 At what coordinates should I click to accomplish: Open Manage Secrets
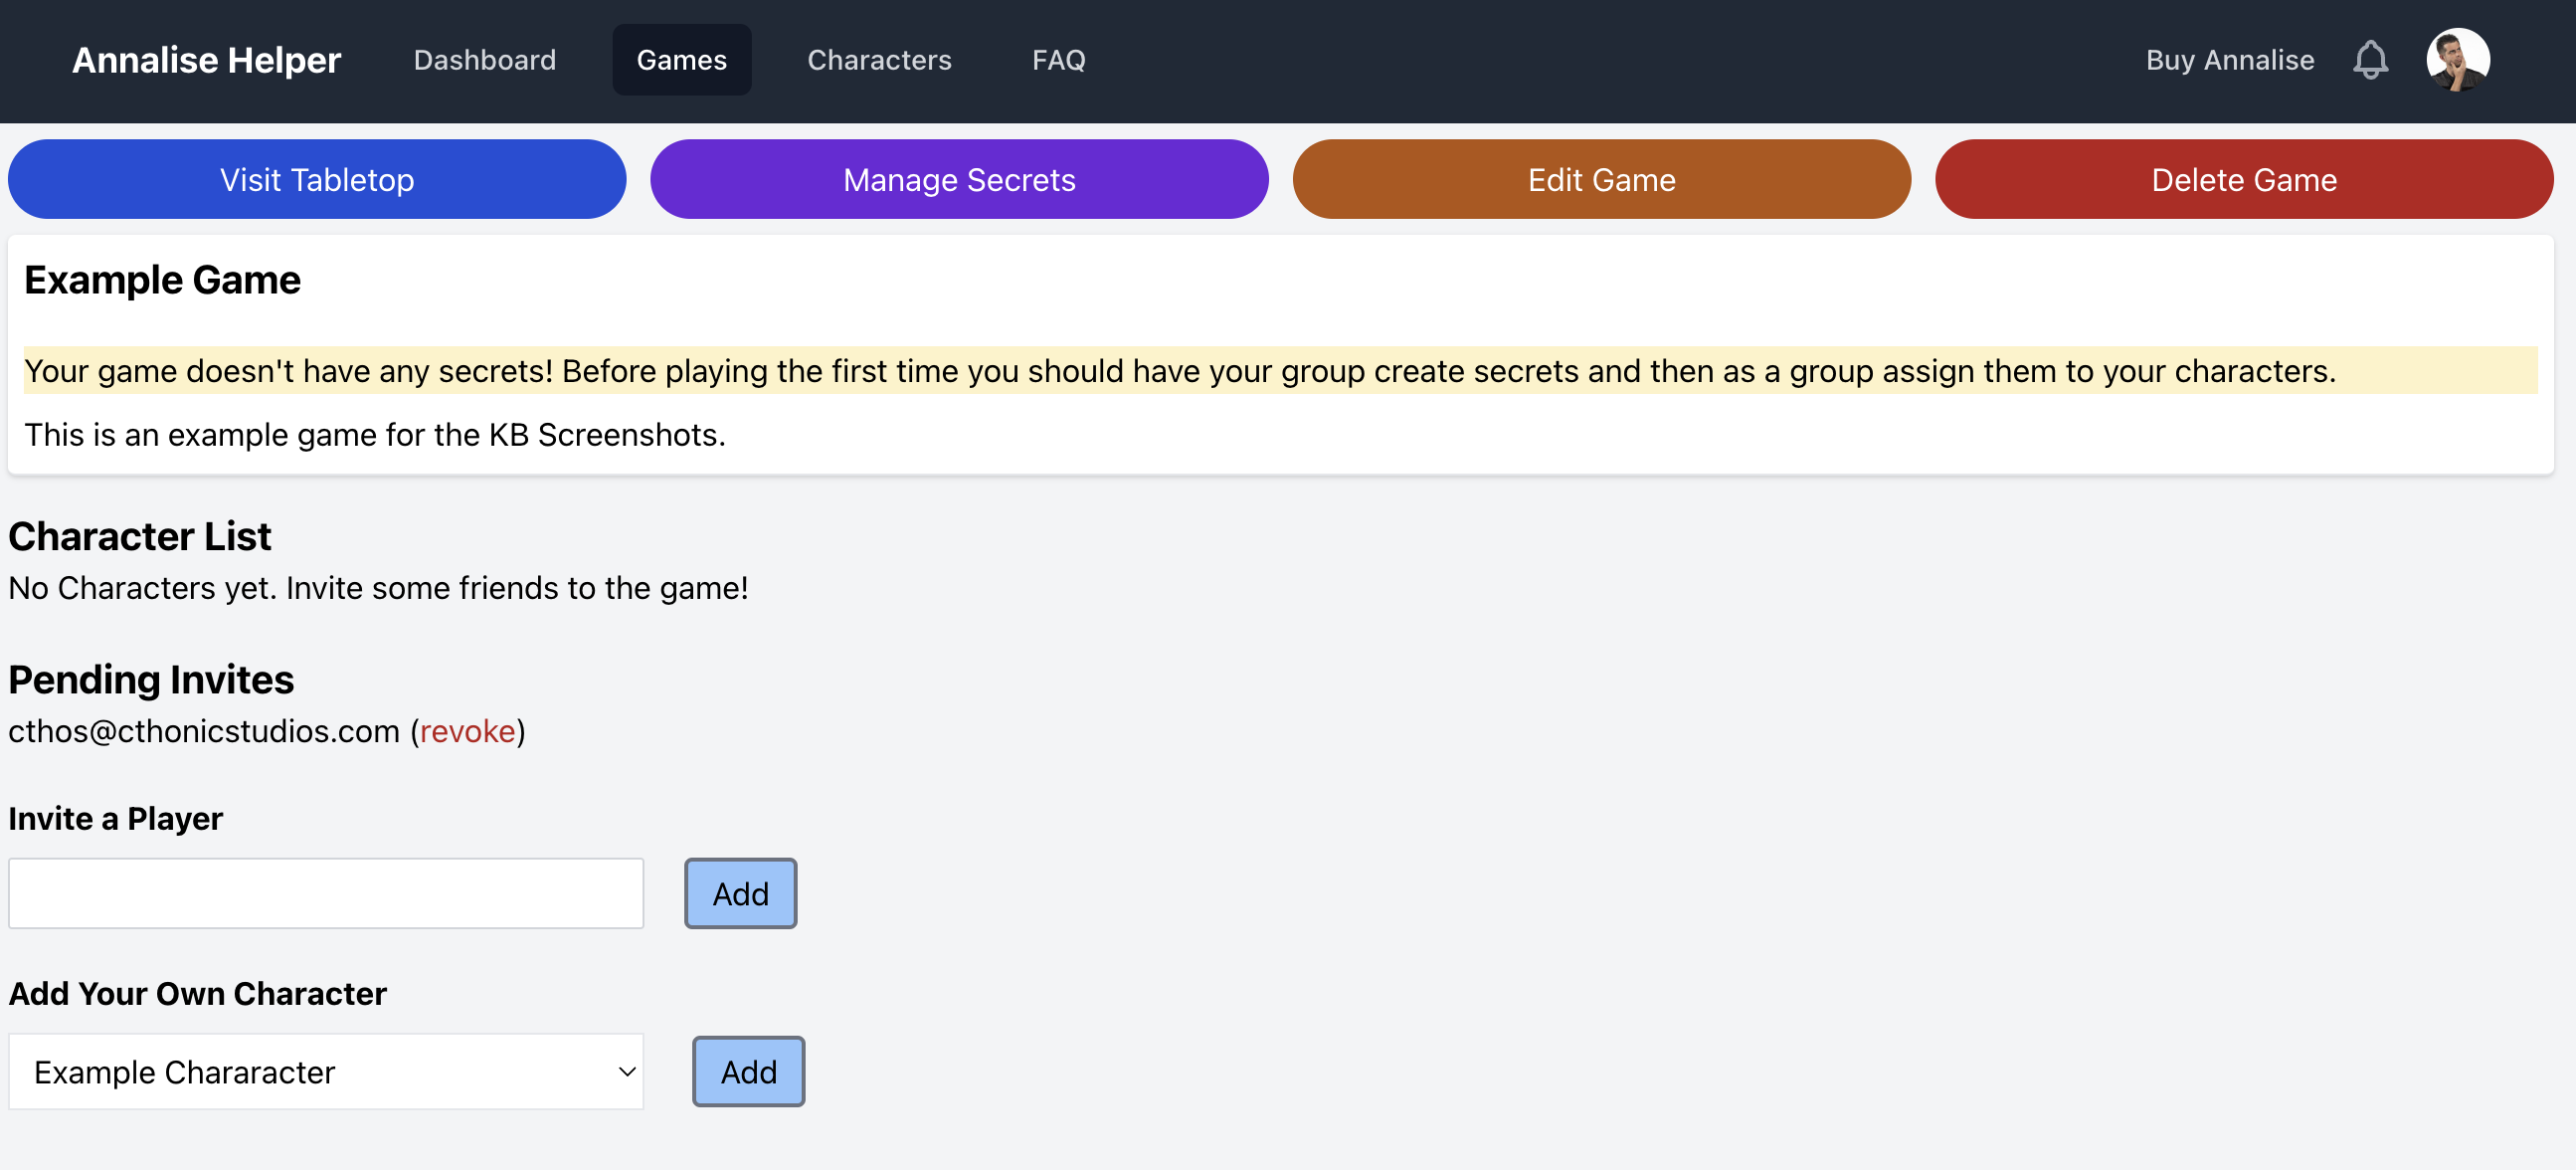point(958,180)
